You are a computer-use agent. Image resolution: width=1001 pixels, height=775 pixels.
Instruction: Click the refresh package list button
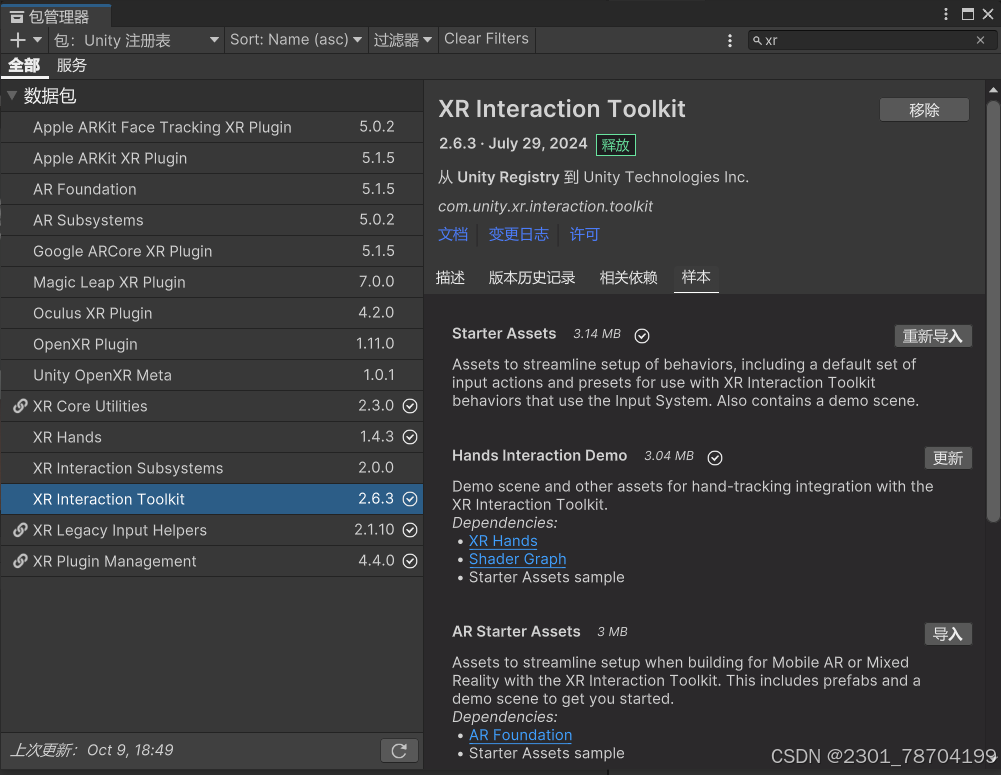(399, 750)
